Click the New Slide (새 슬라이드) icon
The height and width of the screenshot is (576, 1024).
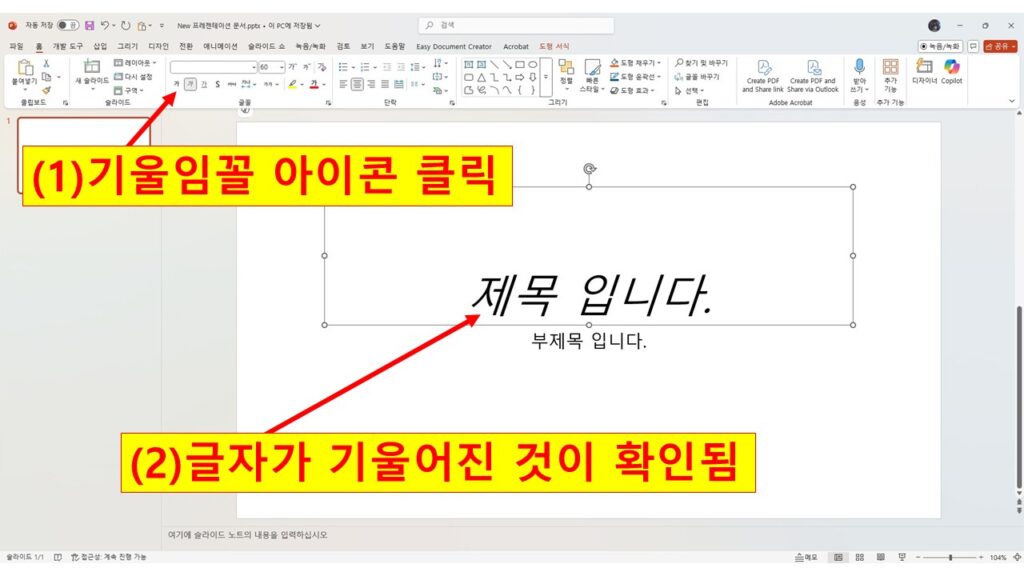(x=91, y=67)
